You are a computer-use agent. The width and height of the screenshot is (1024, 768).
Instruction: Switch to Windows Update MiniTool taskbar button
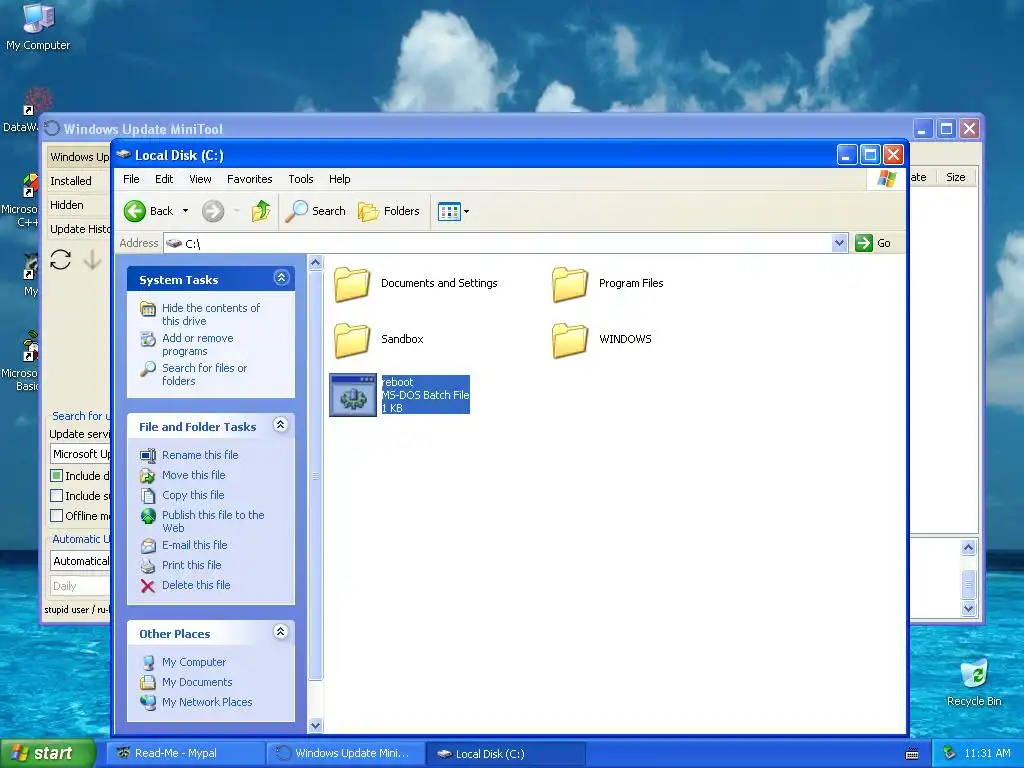point(347,754)
